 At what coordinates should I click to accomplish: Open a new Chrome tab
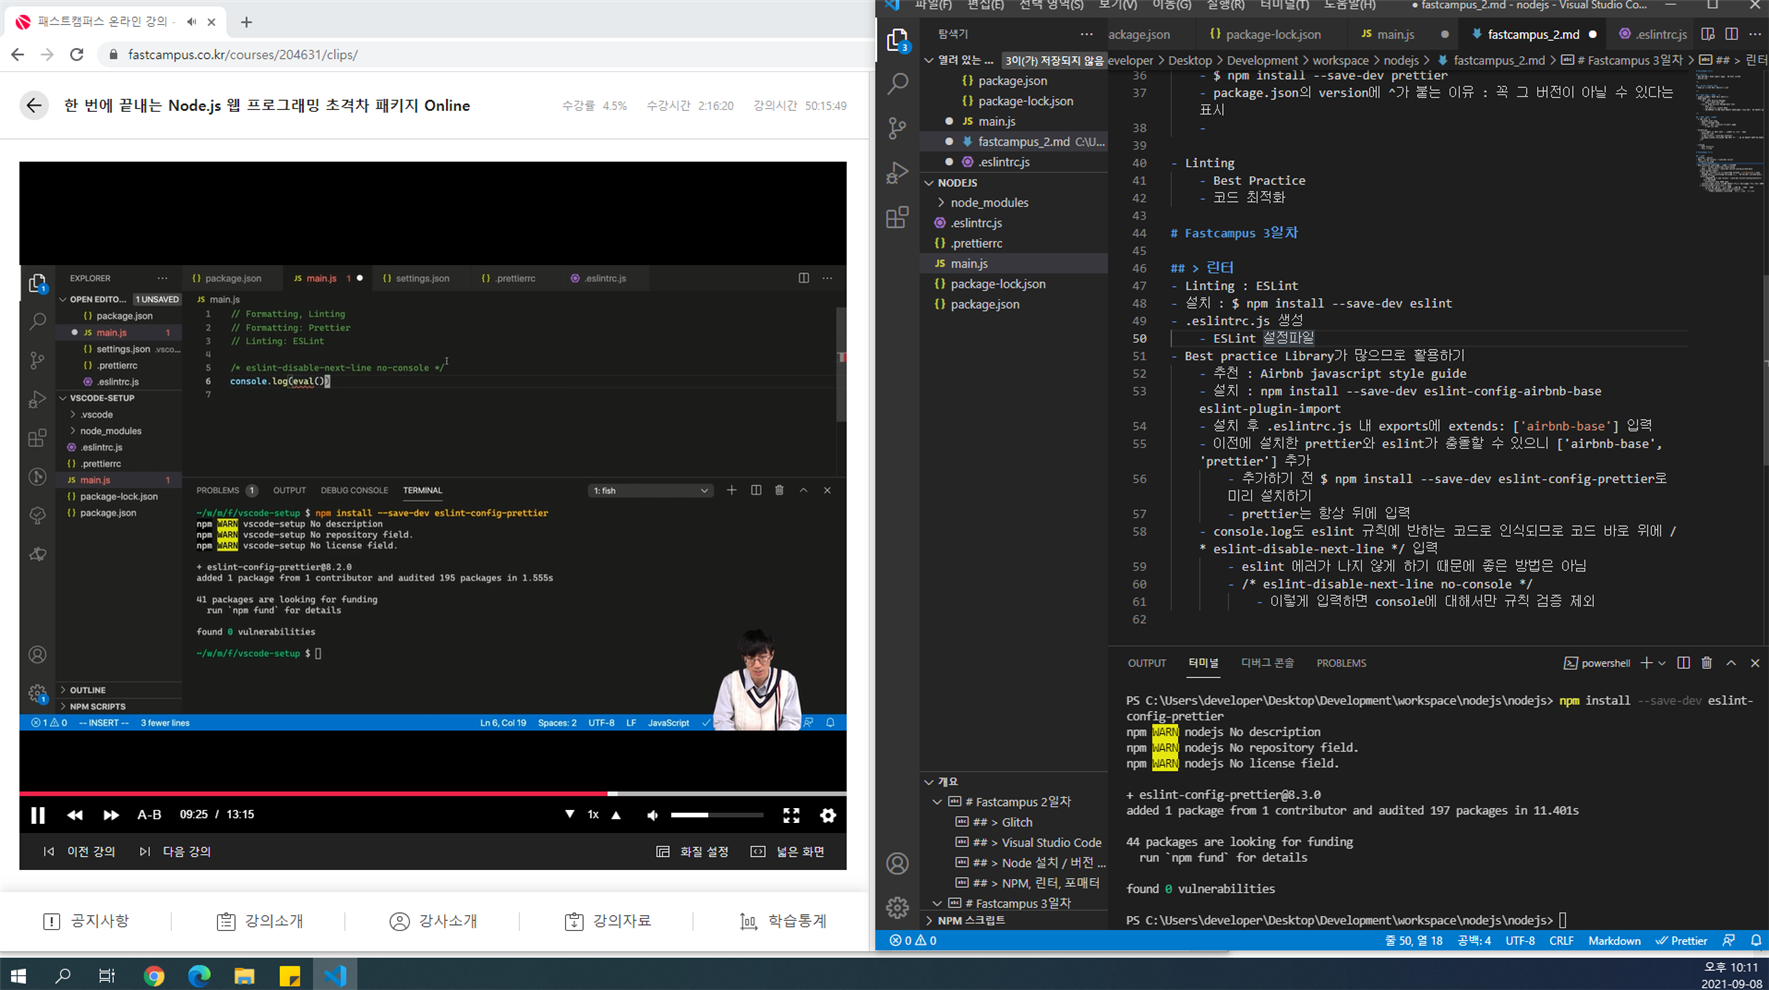tap(246, 21)
